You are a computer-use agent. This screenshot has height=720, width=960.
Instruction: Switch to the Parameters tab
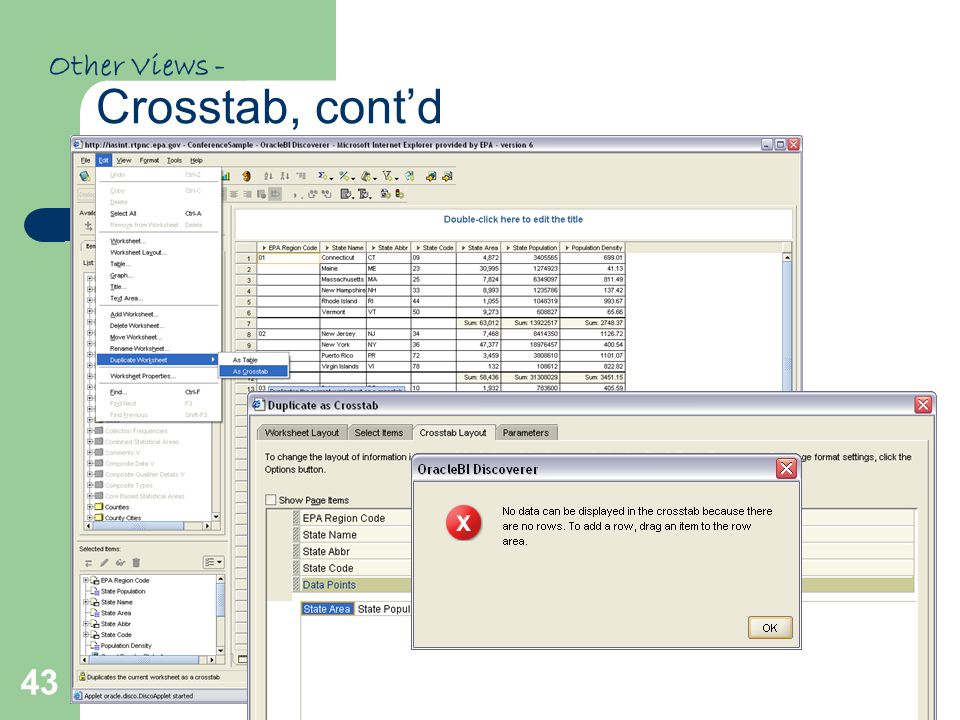click(526, 432)
